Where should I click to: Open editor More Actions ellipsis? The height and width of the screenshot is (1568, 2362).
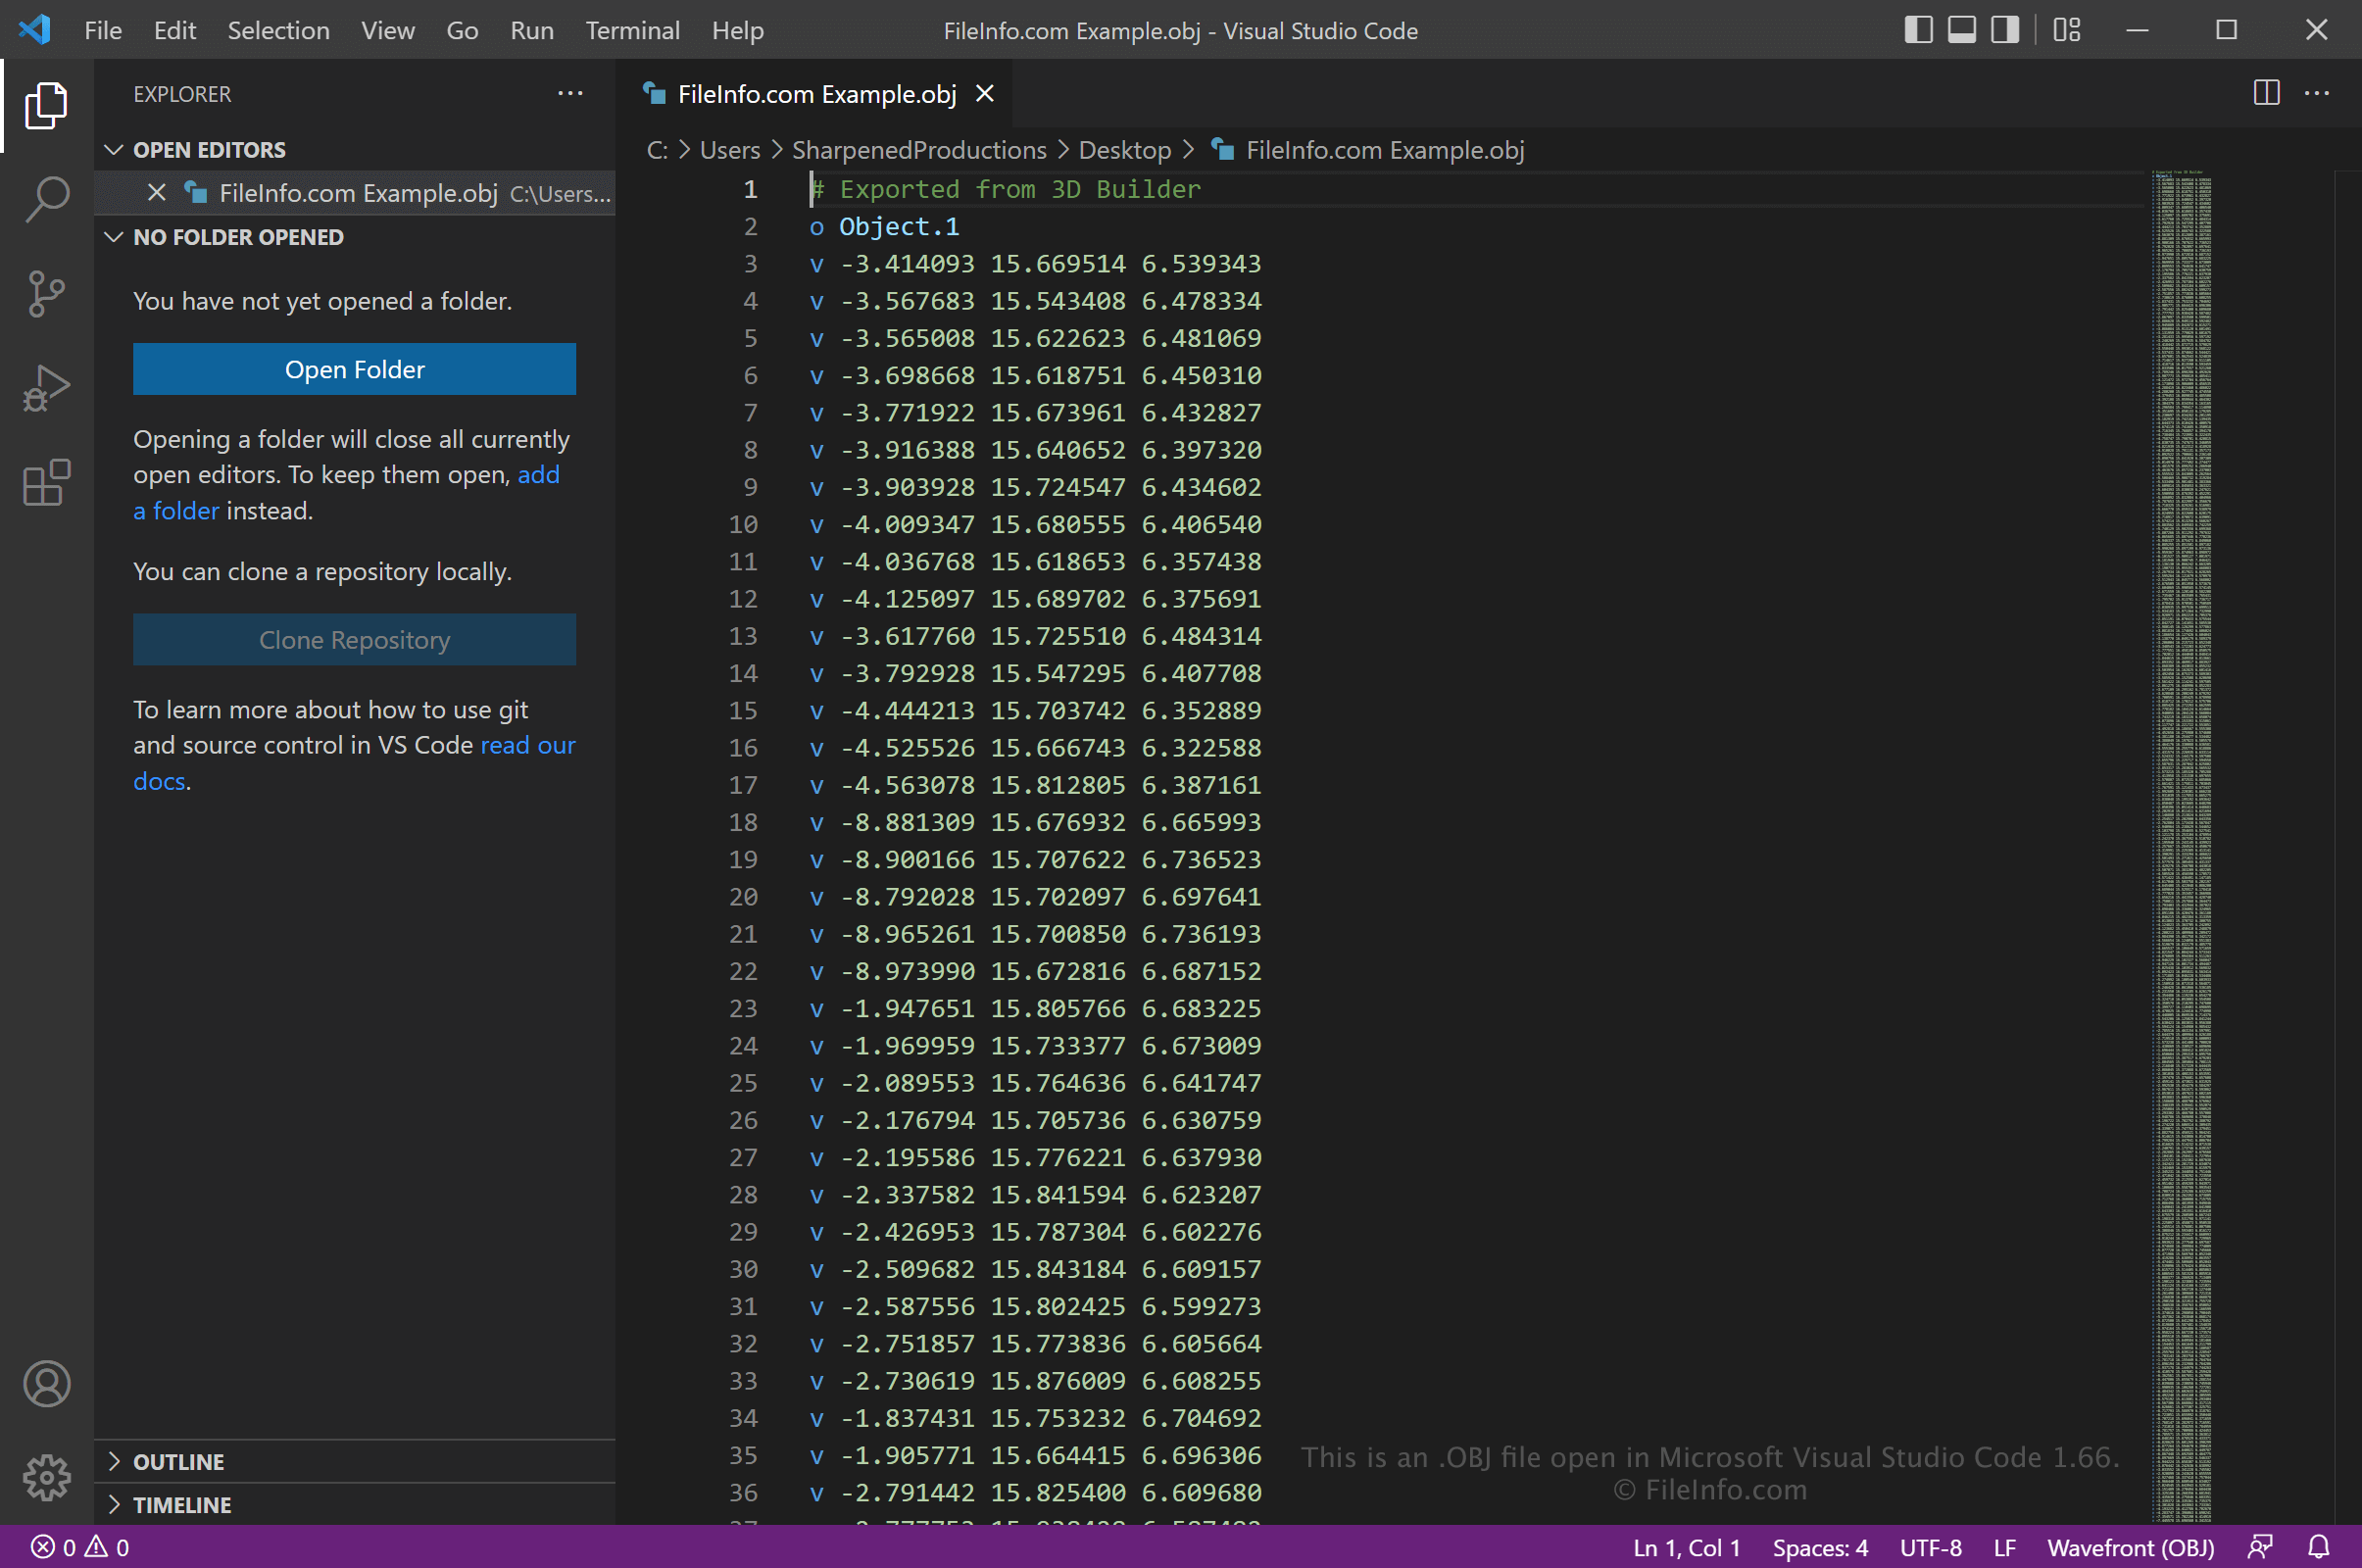(x=2317, y=93)
